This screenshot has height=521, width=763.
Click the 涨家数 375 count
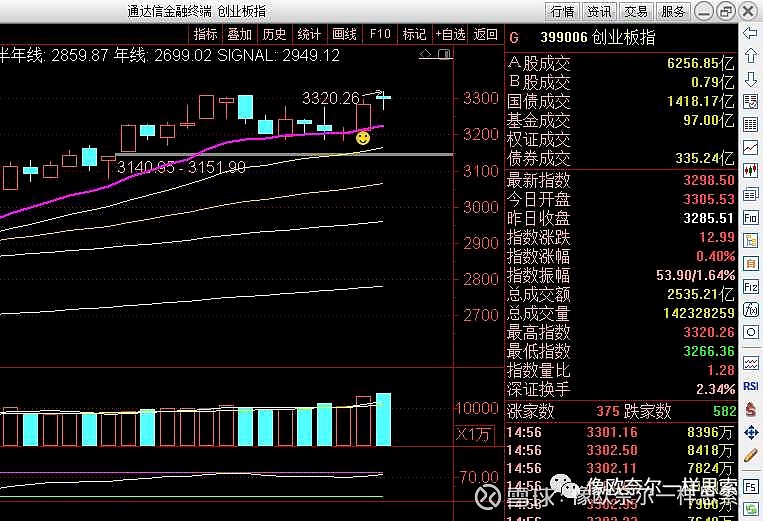click(608, 411)
